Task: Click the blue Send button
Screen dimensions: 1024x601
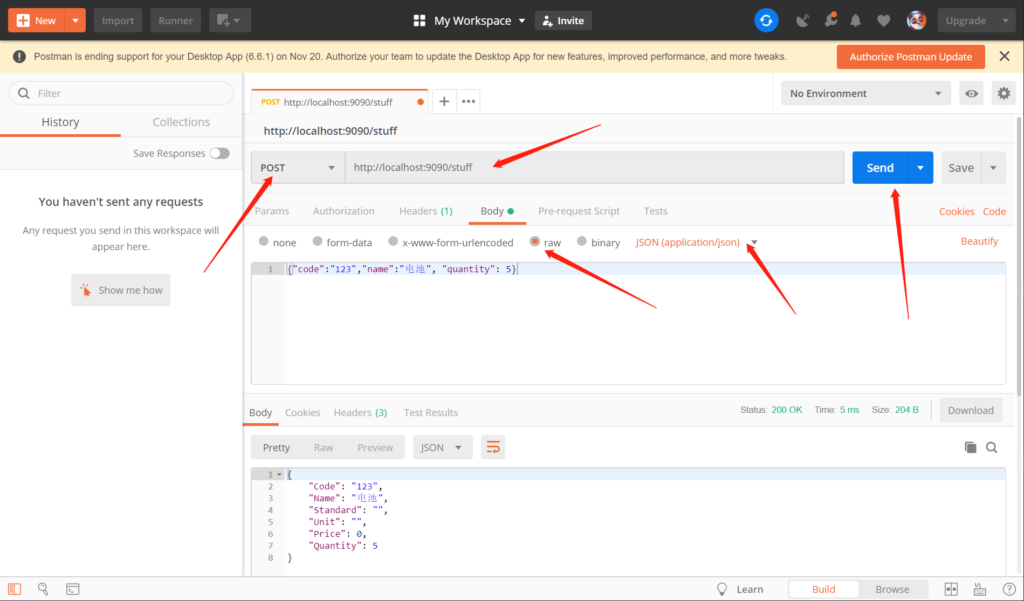Action: pos(880,168)
